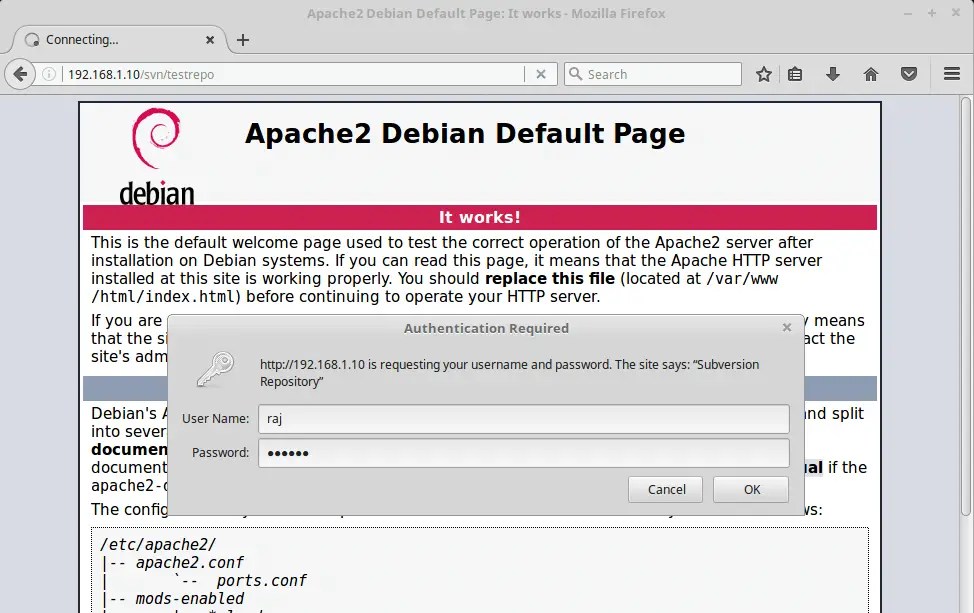This screenshot has height=613, width=974.
Task: Maximize the Firefox window
Action: 932,13
